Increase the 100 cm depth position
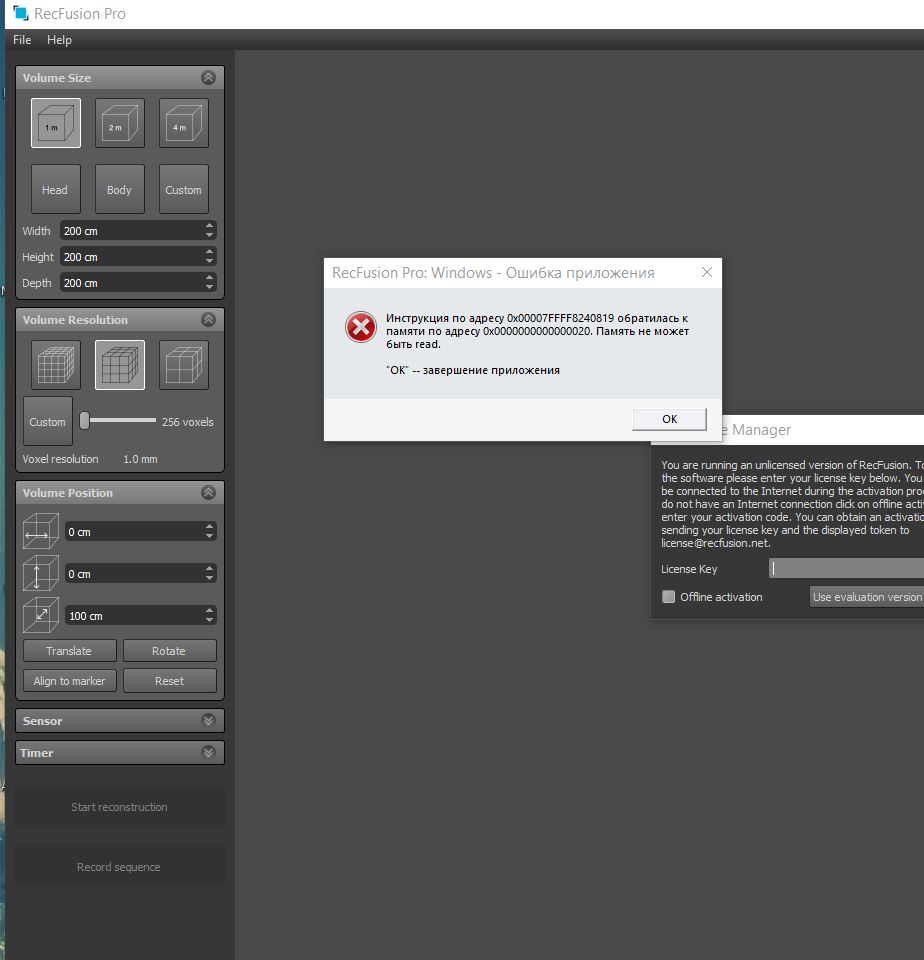This screenshot has width=924, height=960. 210,611
